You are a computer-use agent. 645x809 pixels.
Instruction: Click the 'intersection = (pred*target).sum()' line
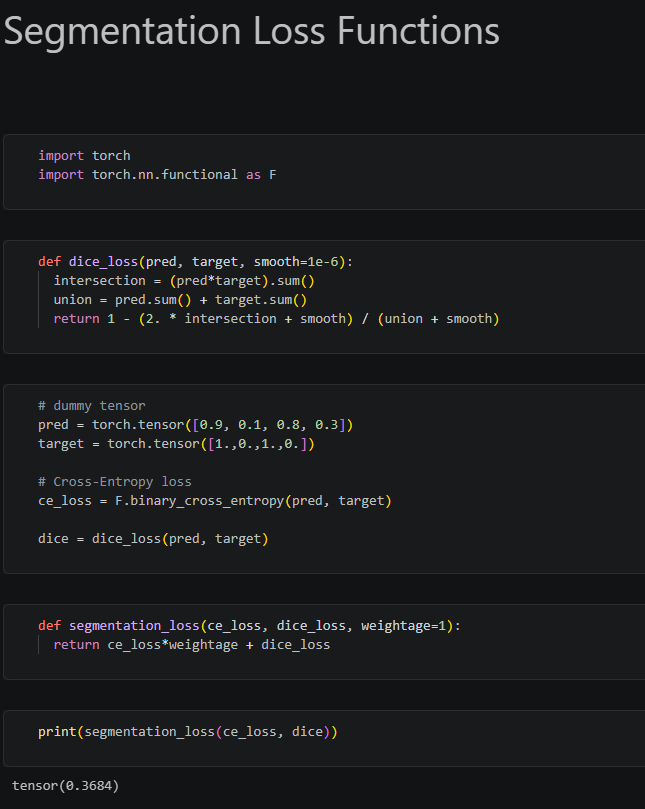coord(184,281)
